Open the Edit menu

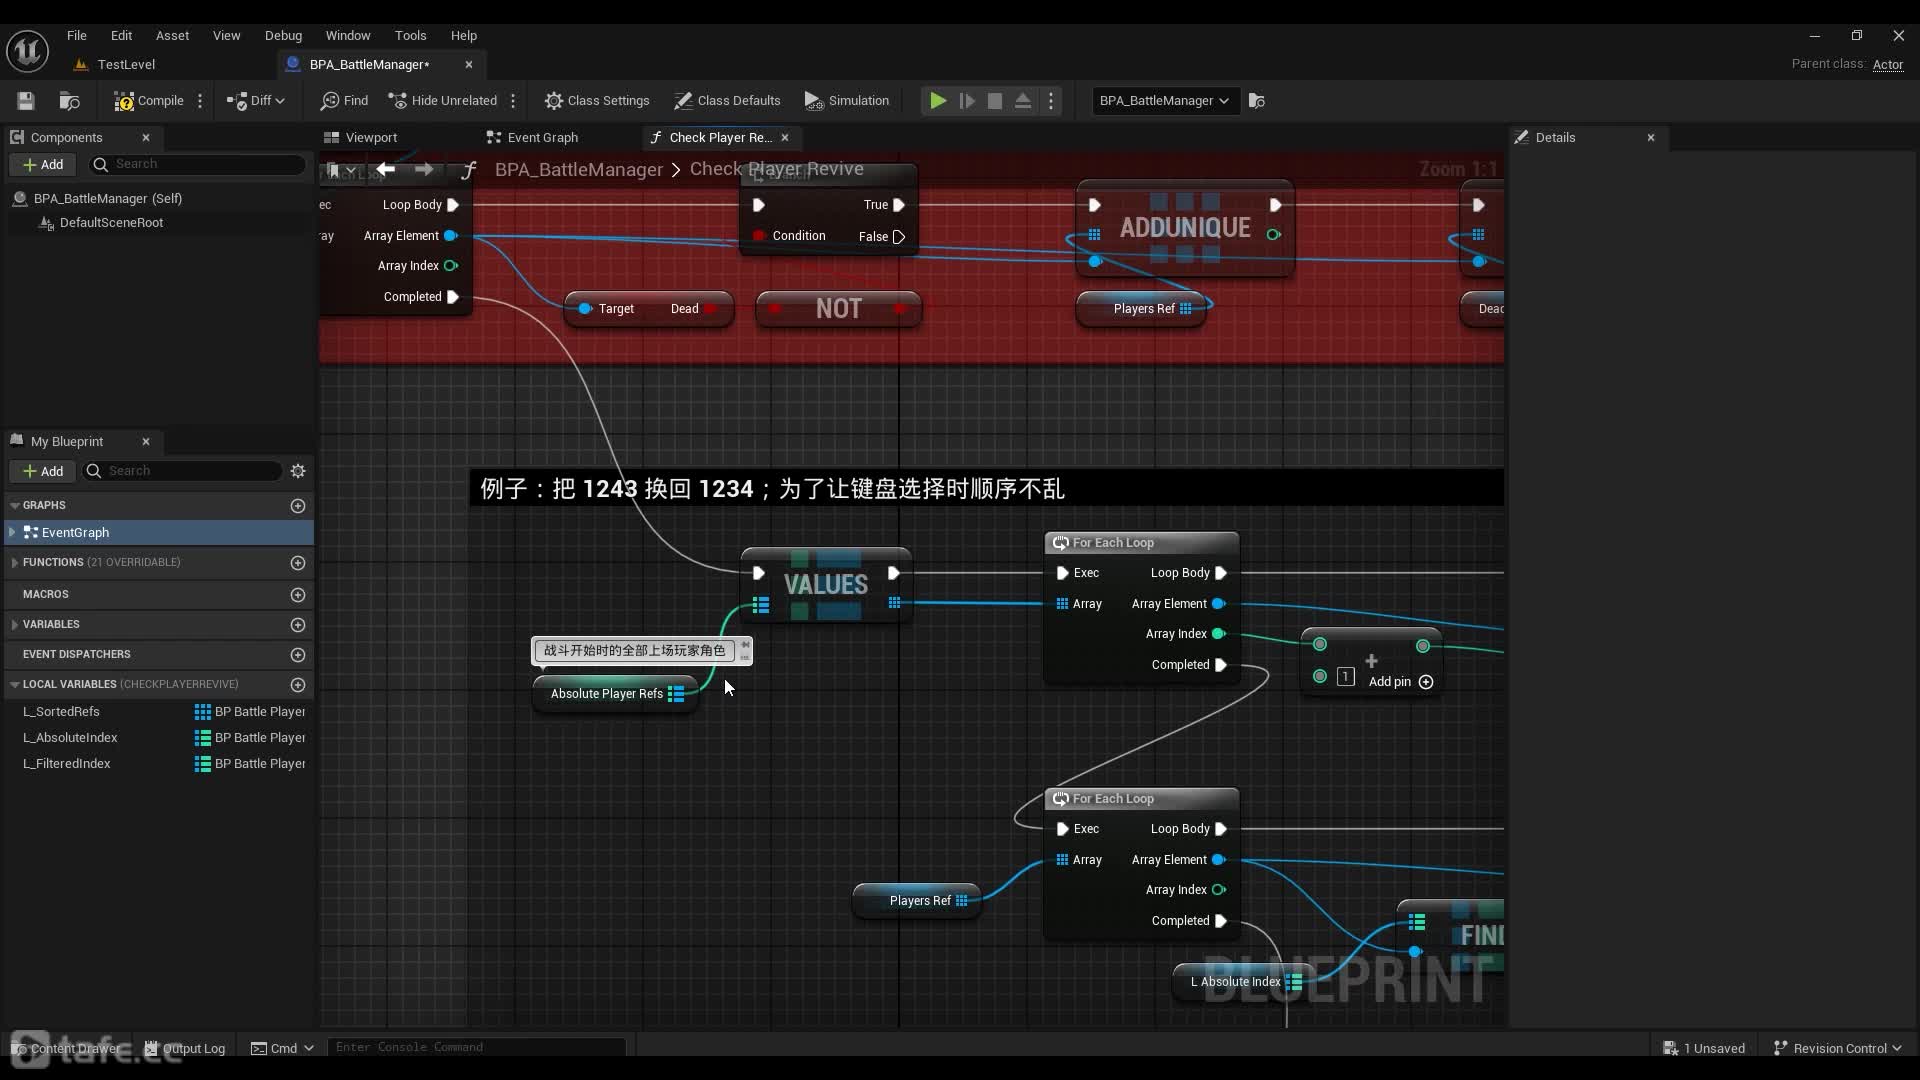[121, 35]
